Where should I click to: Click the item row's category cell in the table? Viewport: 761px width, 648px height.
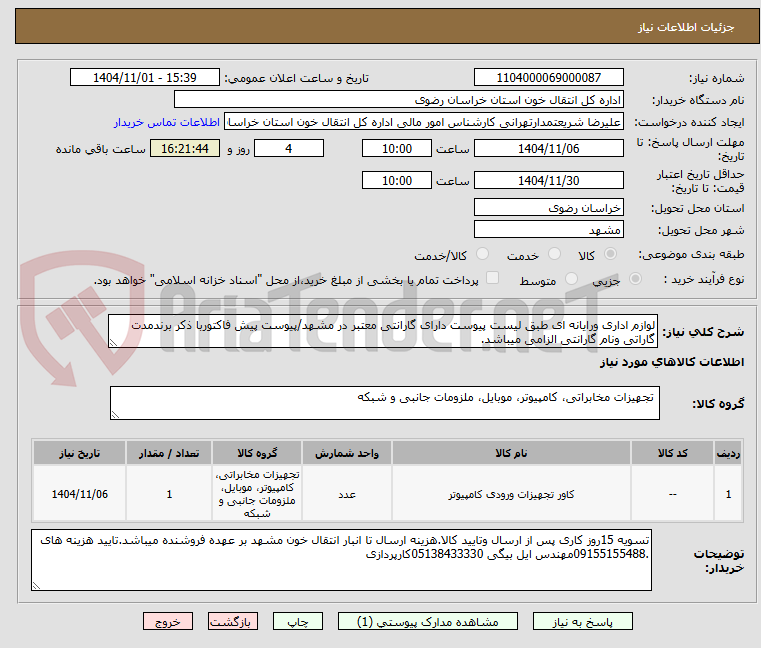(257, 494)
